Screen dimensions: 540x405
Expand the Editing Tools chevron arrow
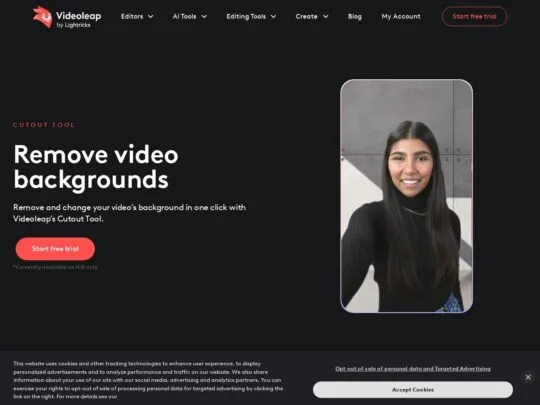click(x=273, y=17)
